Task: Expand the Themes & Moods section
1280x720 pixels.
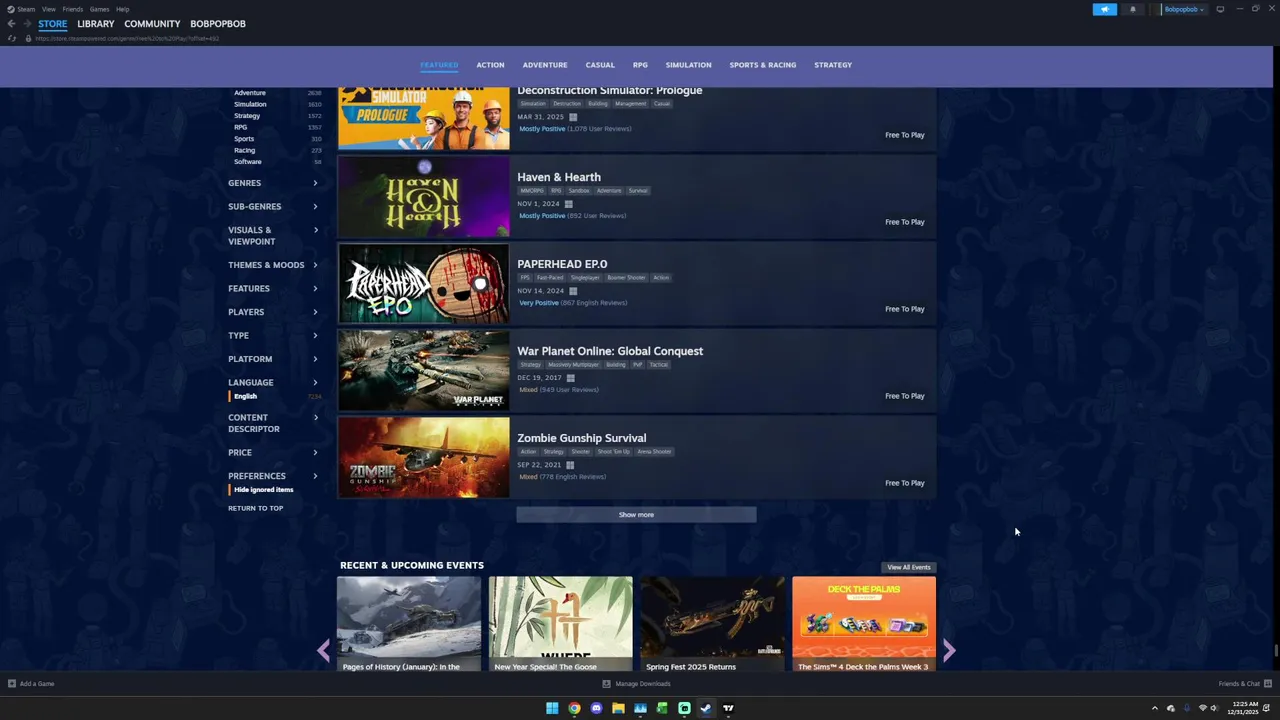Action: [x=273, y=265]
